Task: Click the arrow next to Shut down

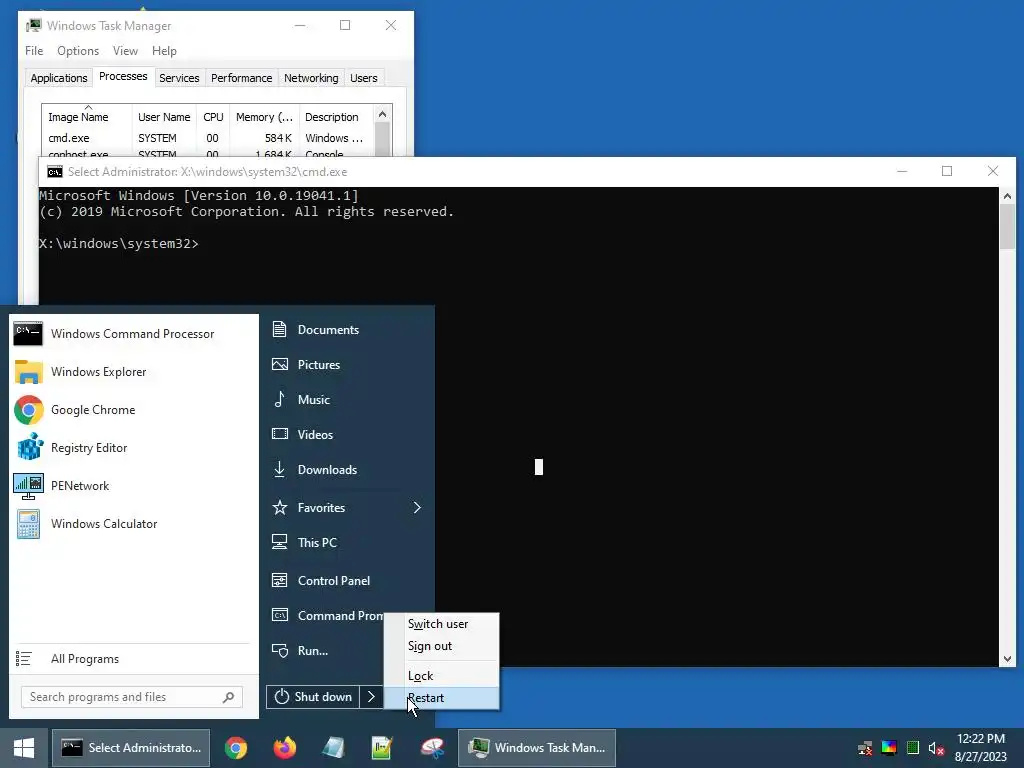Action: pos(371,697)
